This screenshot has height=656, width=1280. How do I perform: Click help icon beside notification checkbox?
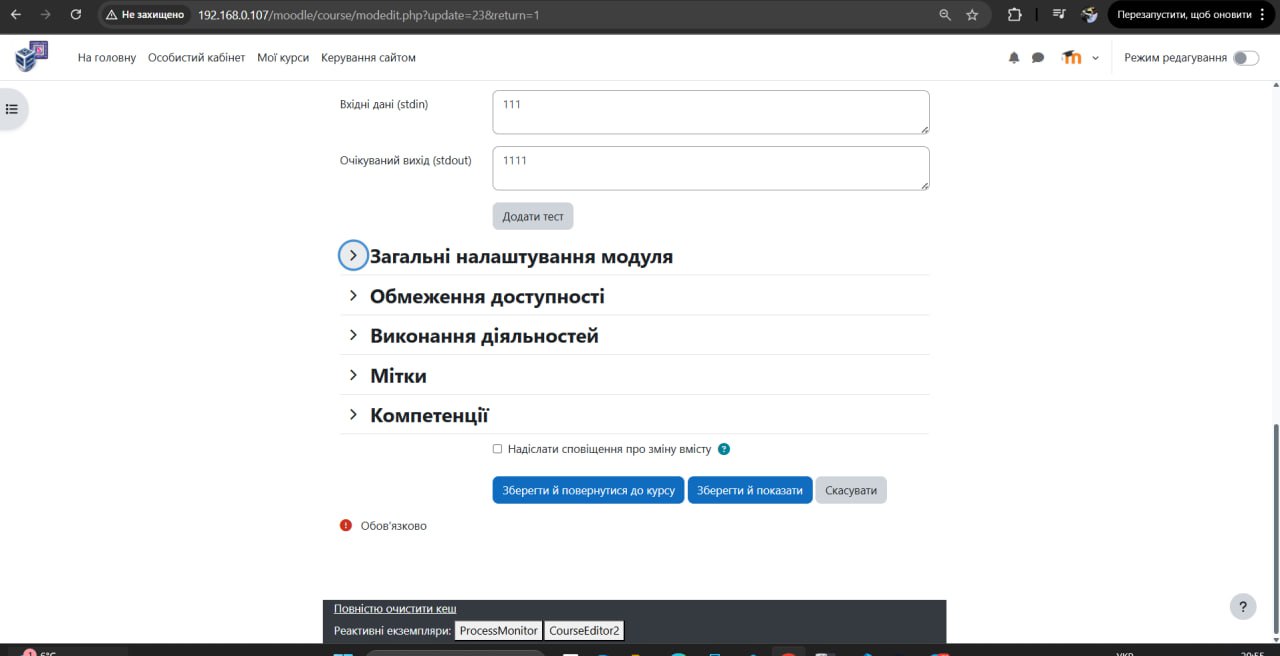tap(724, 449)
